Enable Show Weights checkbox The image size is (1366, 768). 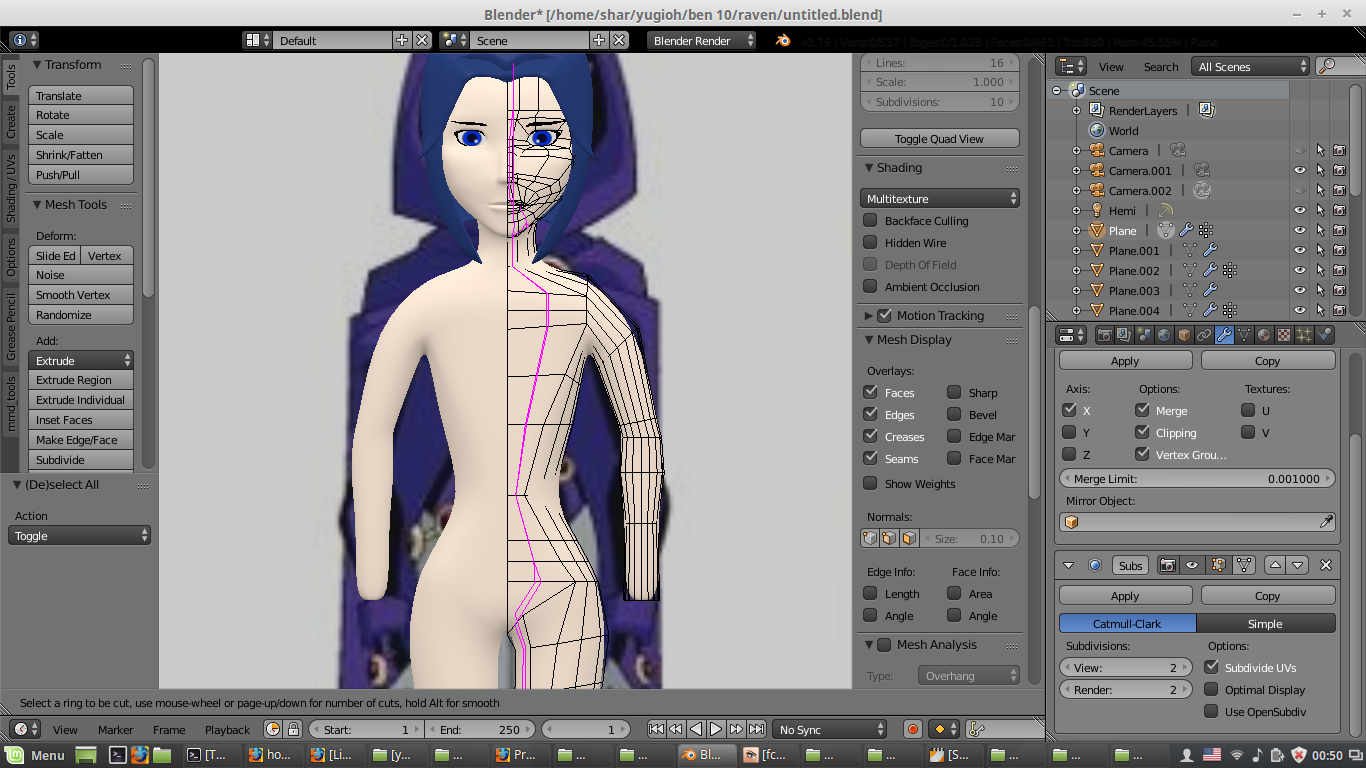(x=870, y=483)
